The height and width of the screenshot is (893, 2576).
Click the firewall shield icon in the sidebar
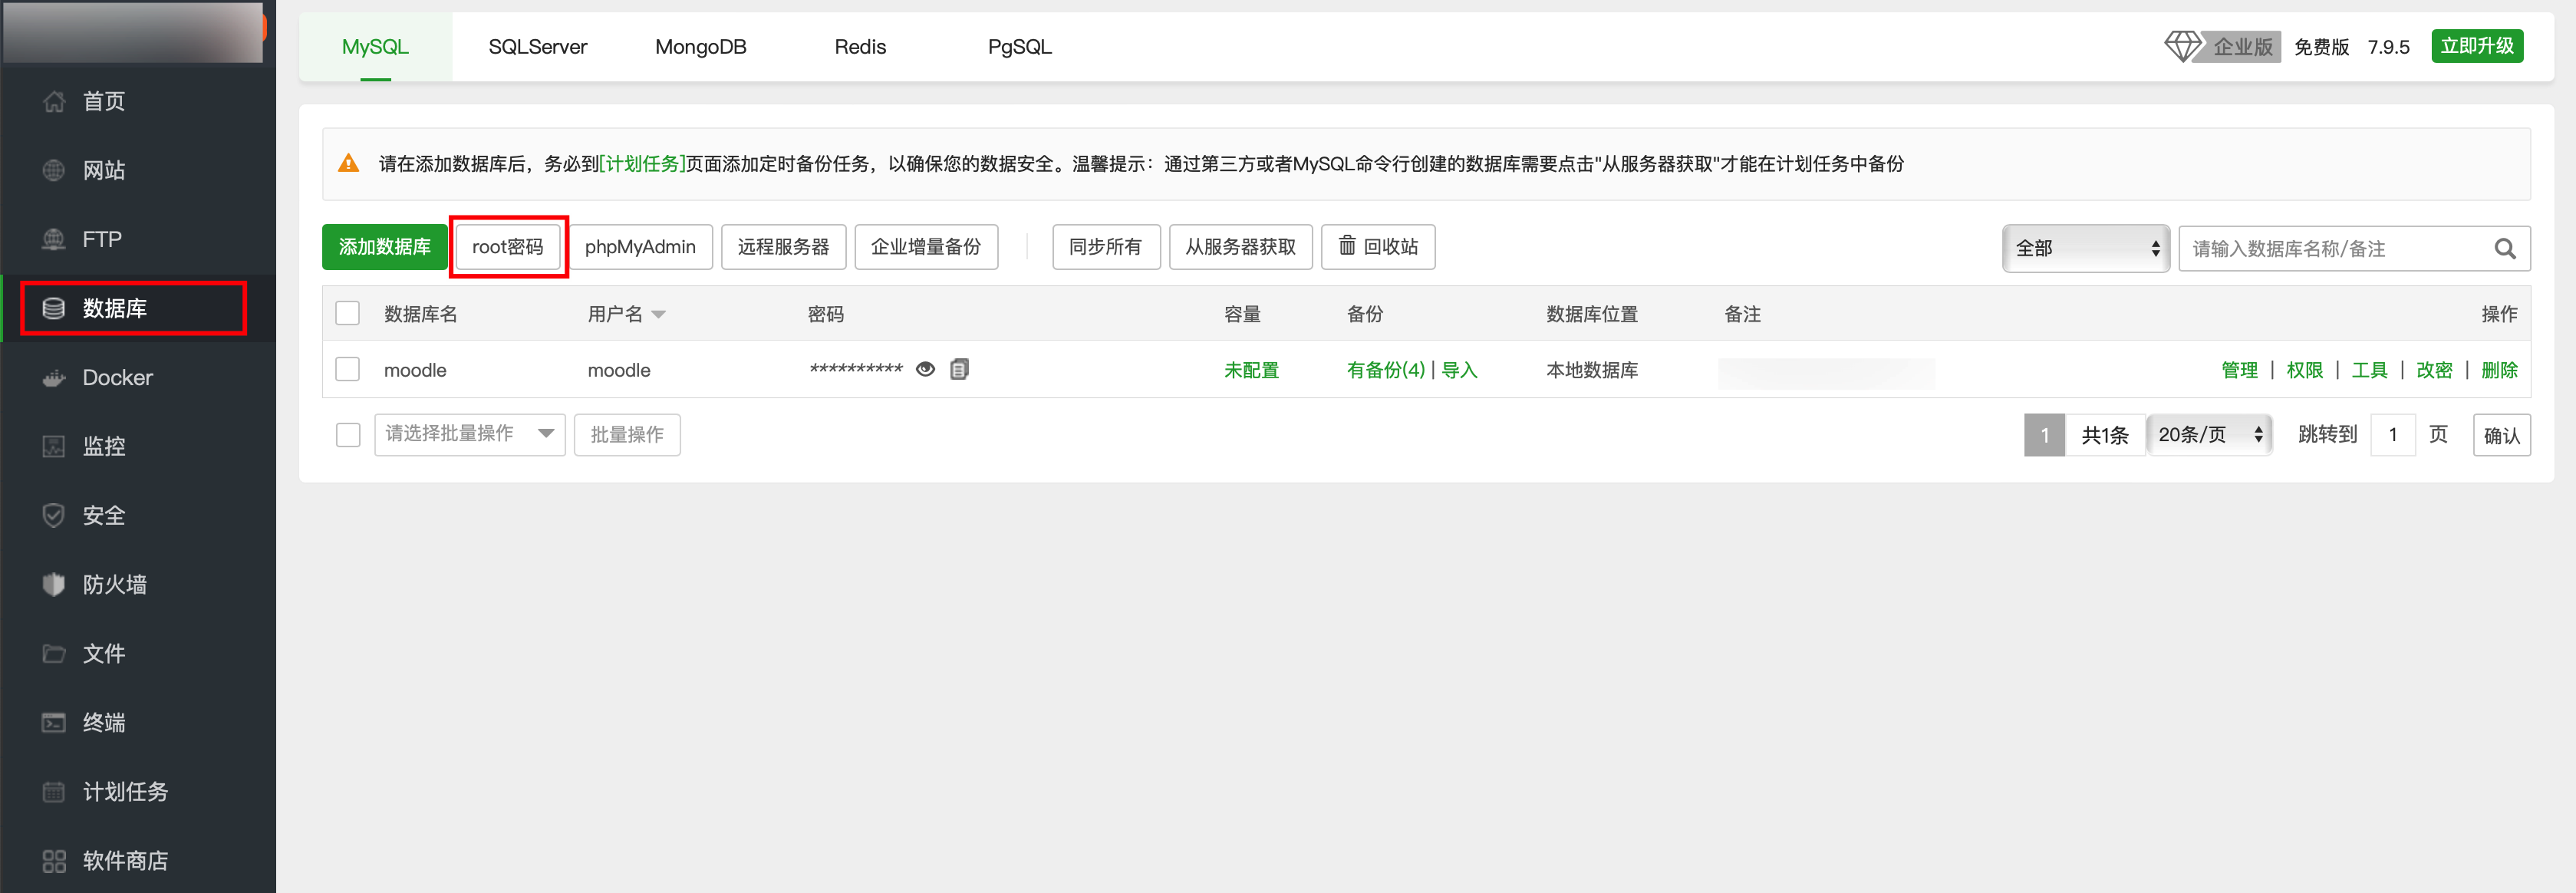point(54,585)
